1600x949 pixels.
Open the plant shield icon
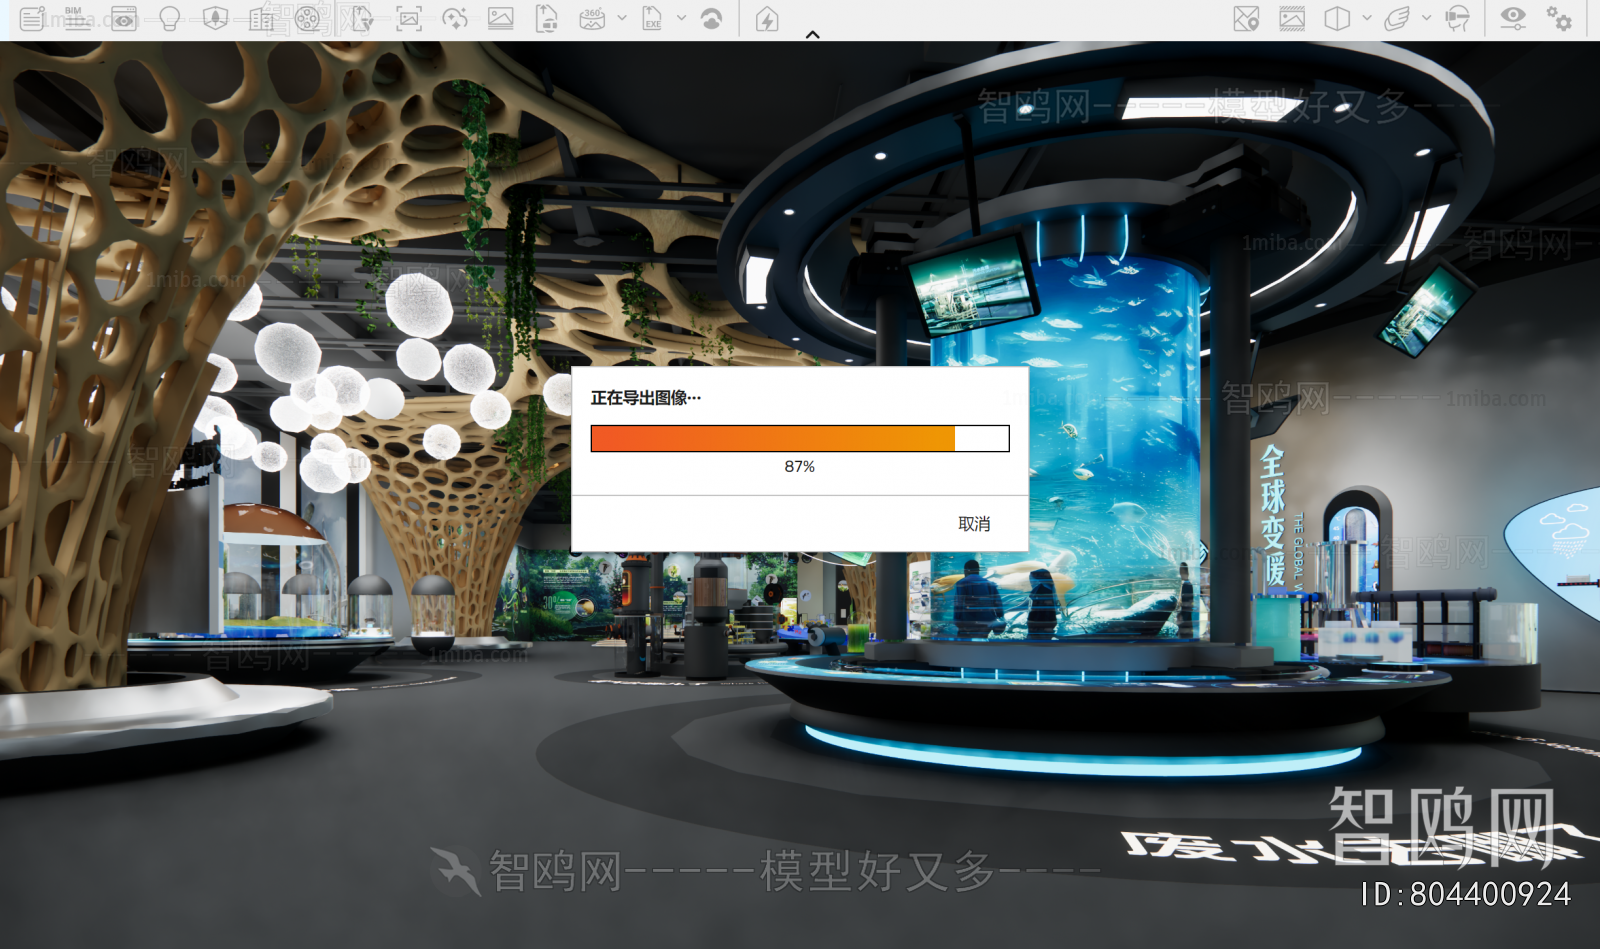pyautogui.click(x=215, y=19)
